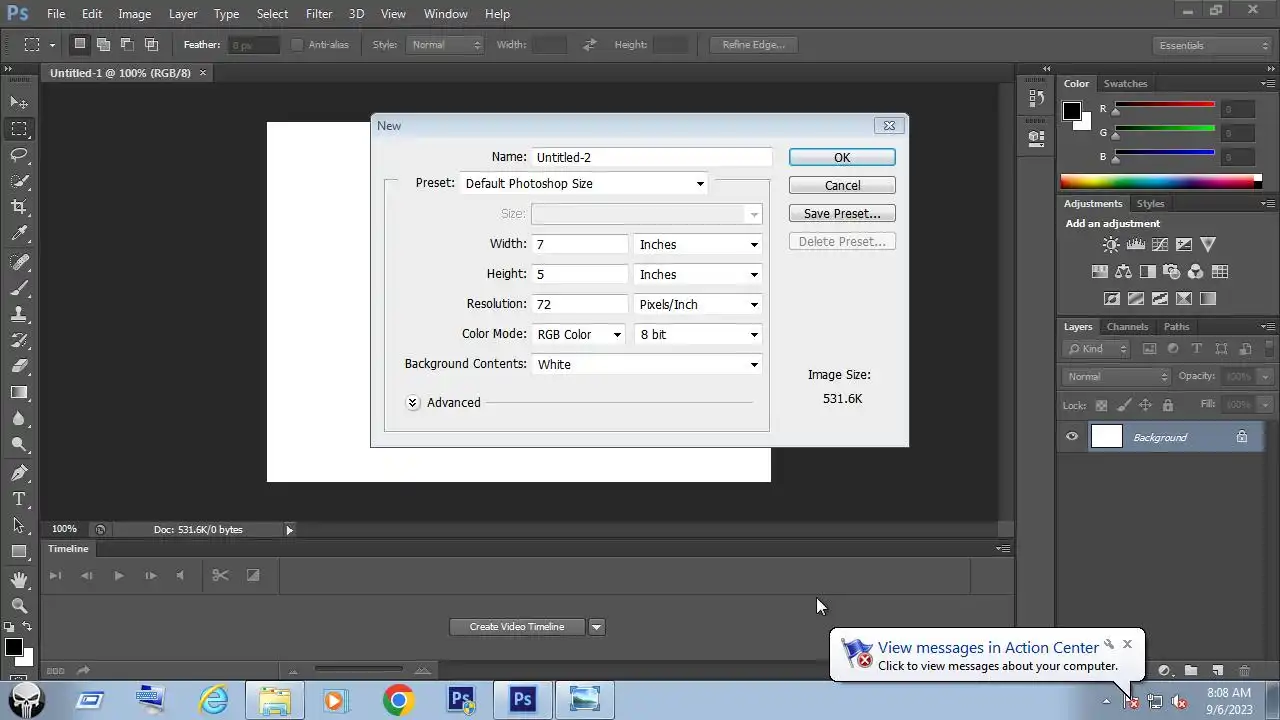The height and width of the screenshot is (720, 1280).
Task: Select the Clone Stamp tool
Action: click(x=19, y=314)
